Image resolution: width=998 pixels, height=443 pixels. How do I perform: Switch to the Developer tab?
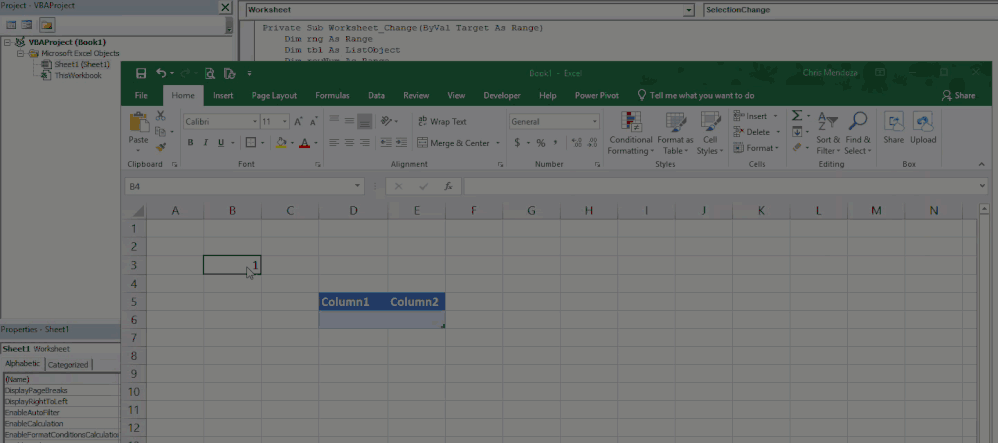[502, 95]
